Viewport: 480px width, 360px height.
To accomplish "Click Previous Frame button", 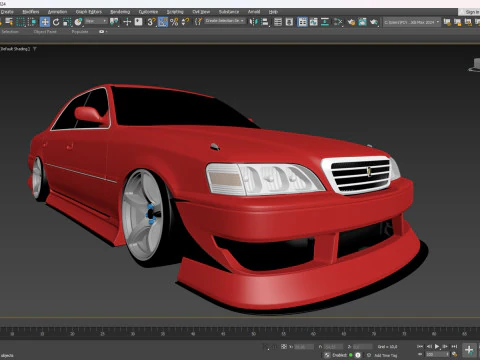I will pyautogui.click(x=429, y=347).
